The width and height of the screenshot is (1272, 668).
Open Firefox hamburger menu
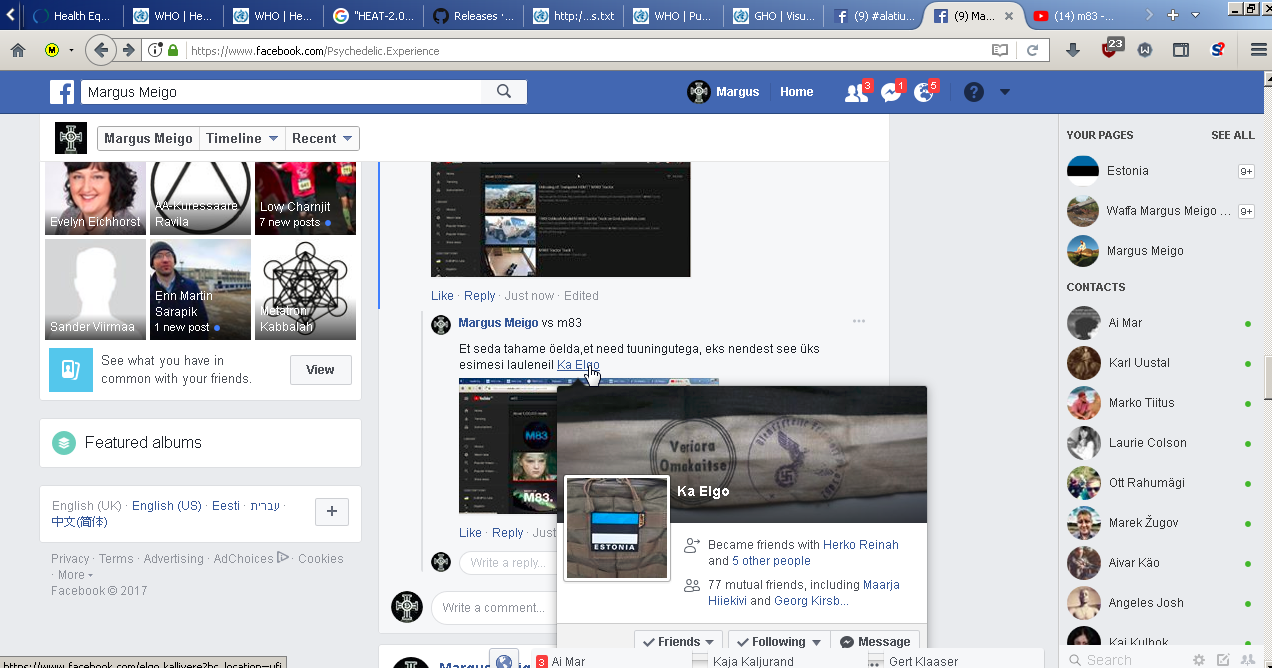pyautogui.click(x=1258, y=50)
